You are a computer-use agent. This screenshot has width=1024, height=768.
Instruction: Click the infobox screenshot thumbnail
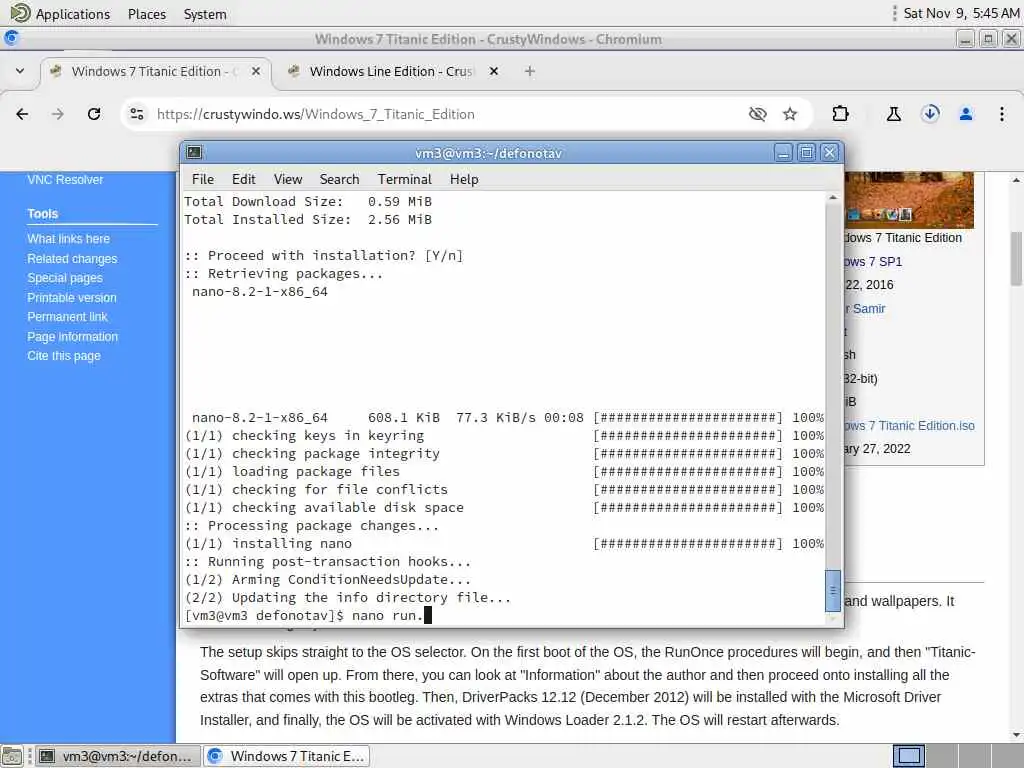tap(909, 199)
